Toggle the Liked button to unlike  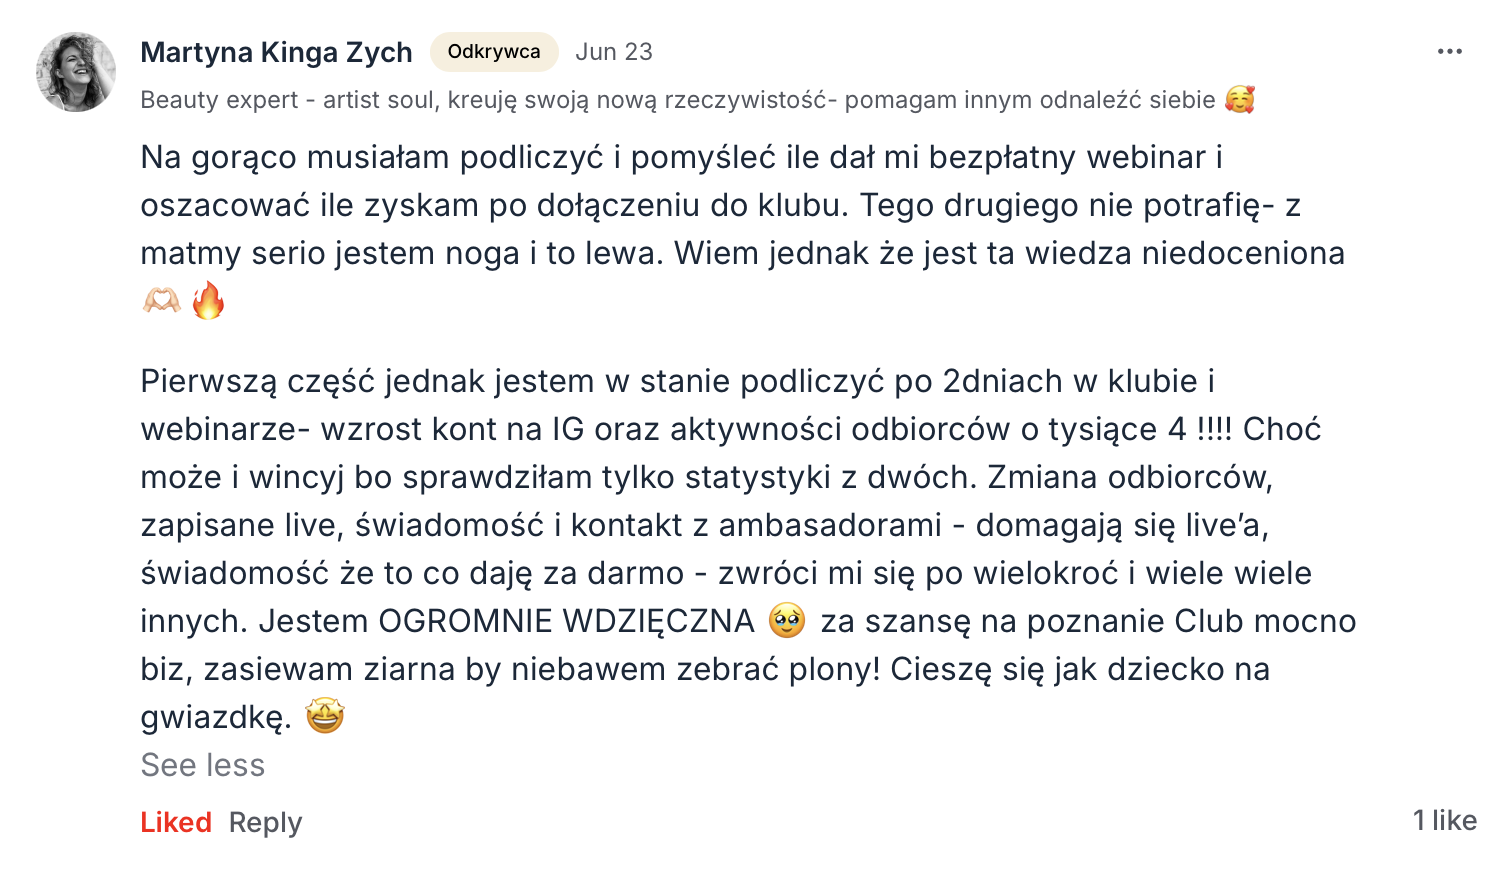[176, 822]
